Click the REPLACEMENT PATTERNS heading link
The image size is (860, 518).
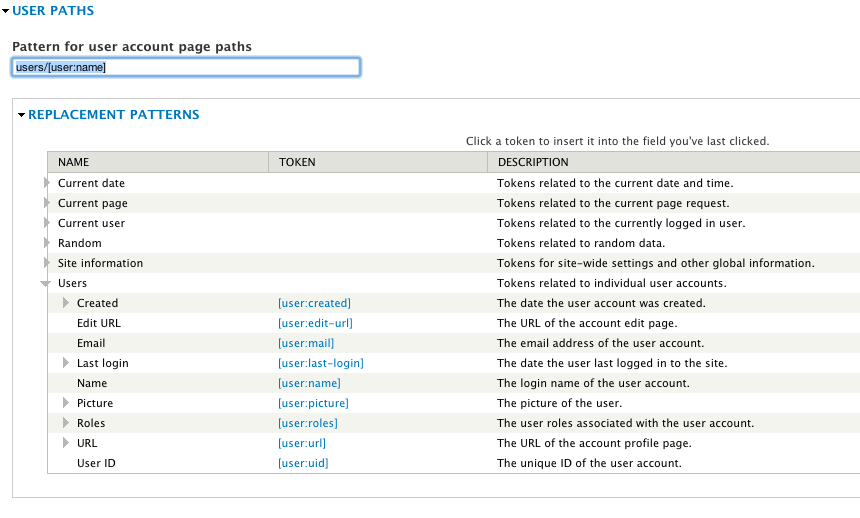tap(114, 115)
